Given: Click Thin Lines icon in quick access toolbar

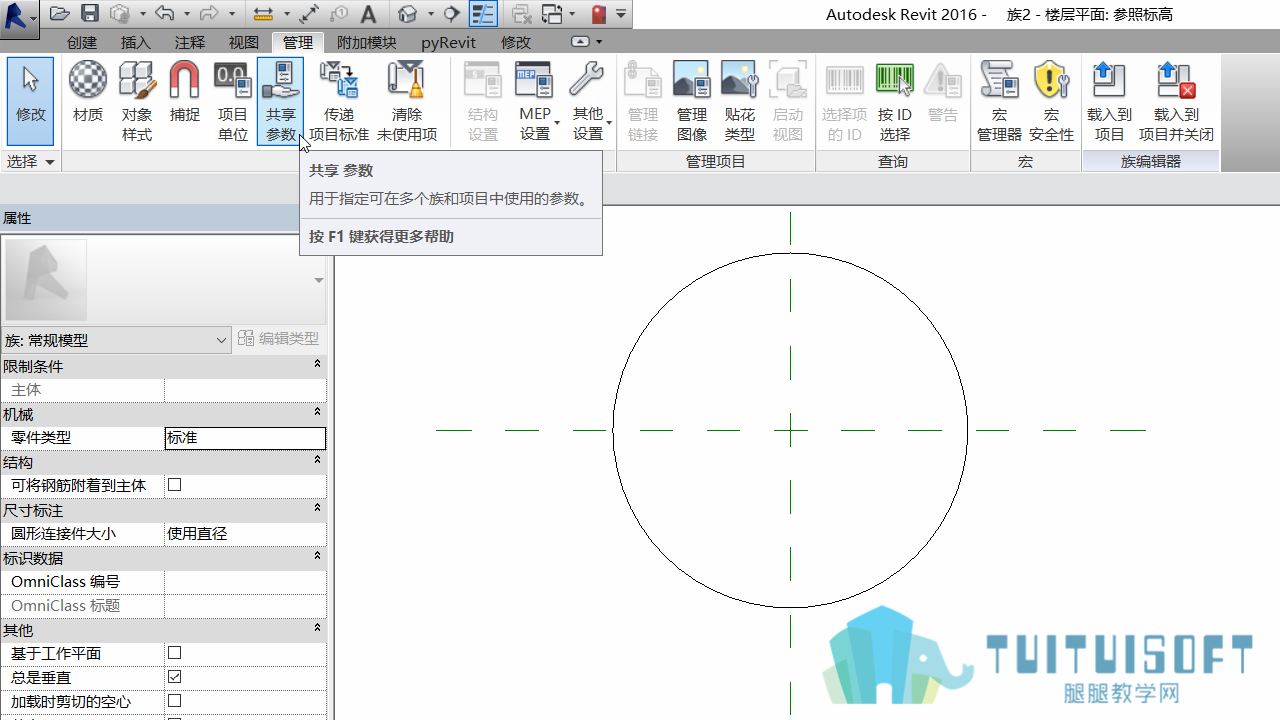Looking at the screenshot, I should click(x=484, y=14).
